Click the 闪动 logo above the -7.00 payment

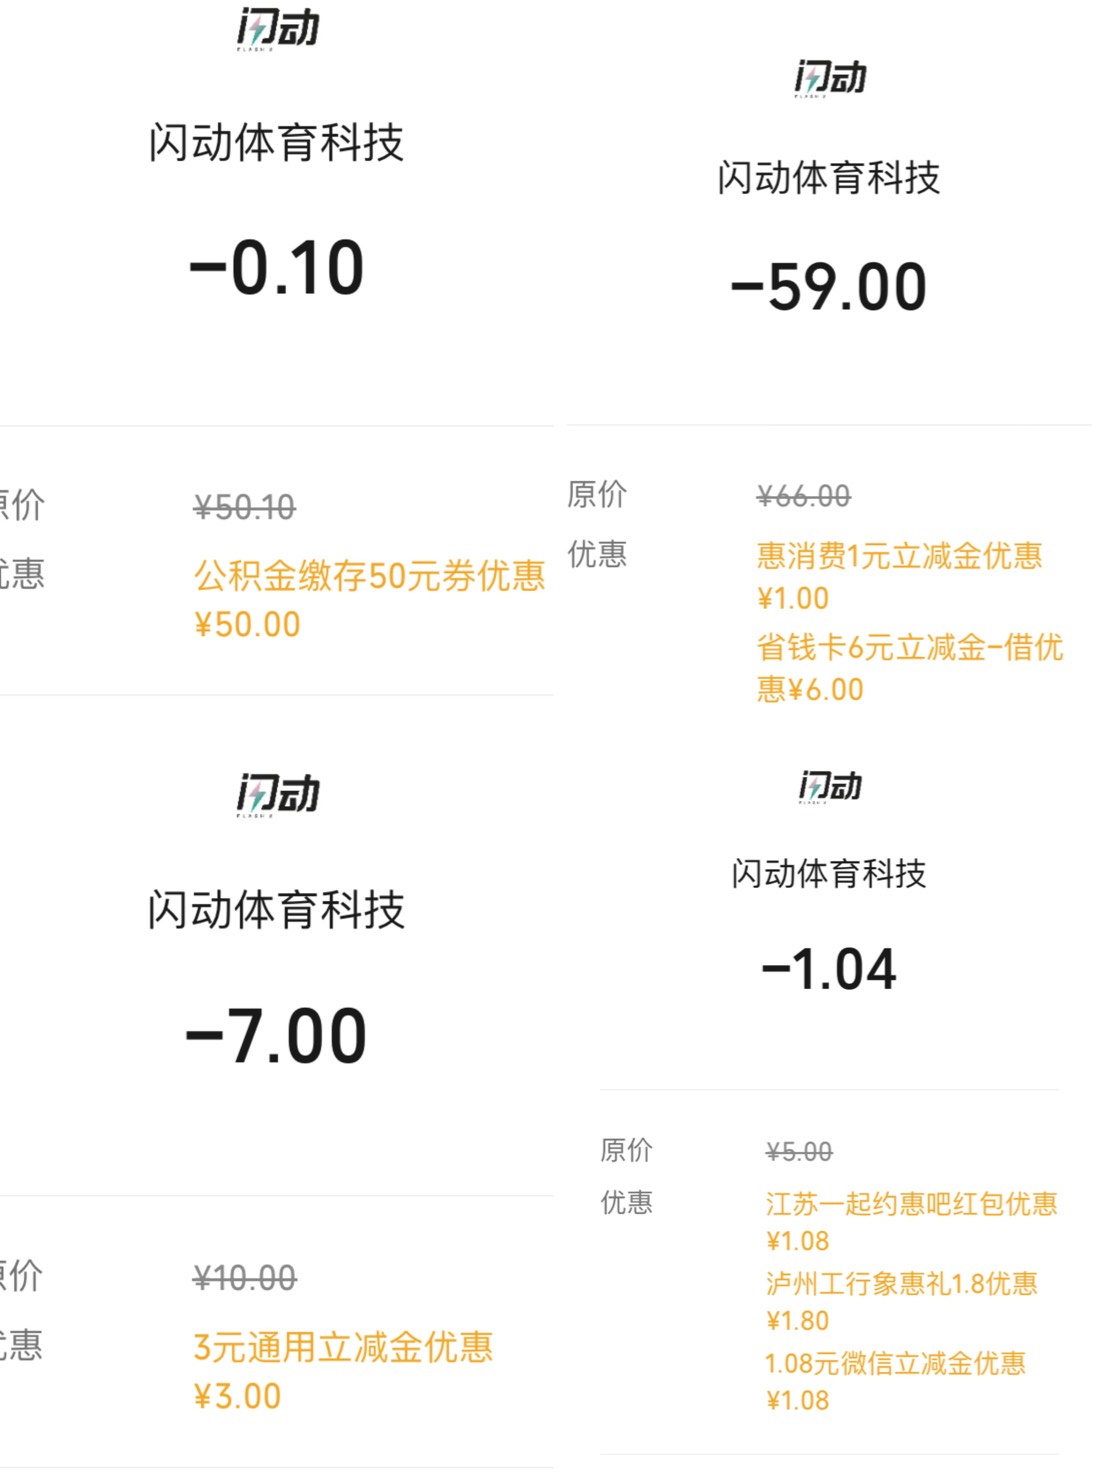pyautogui.click(x=278, y=794)
